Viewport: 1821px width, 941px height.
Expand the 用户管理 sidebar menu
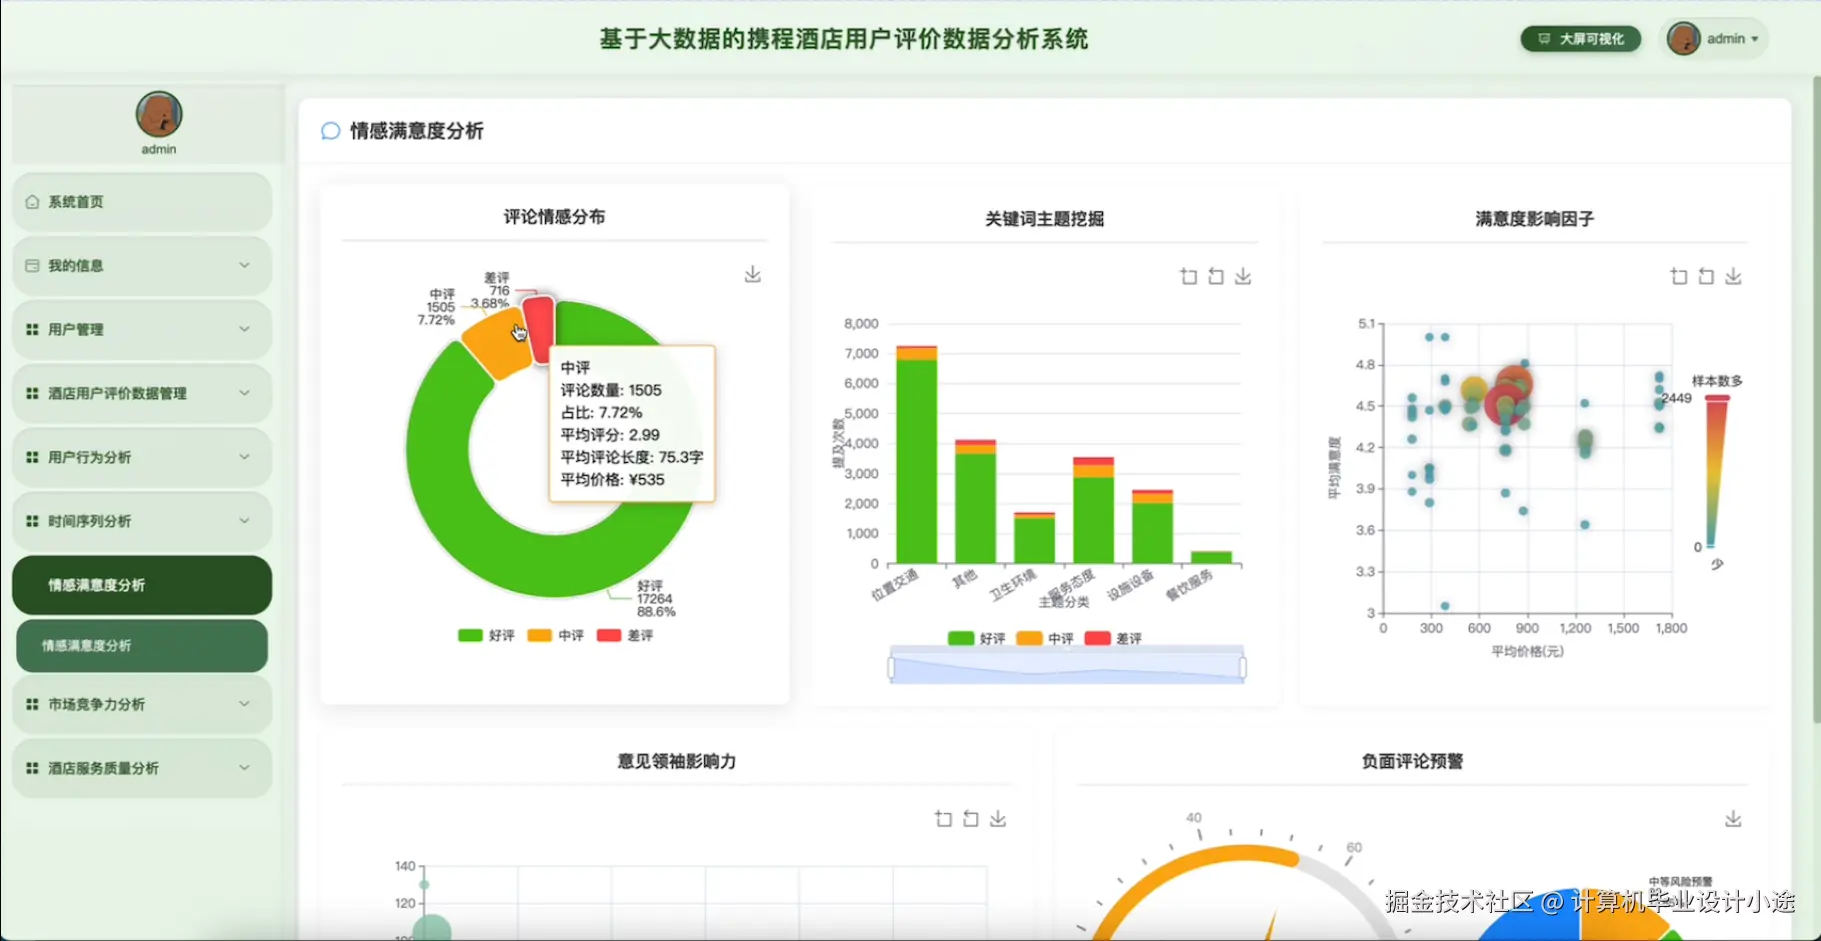(141, 329)
